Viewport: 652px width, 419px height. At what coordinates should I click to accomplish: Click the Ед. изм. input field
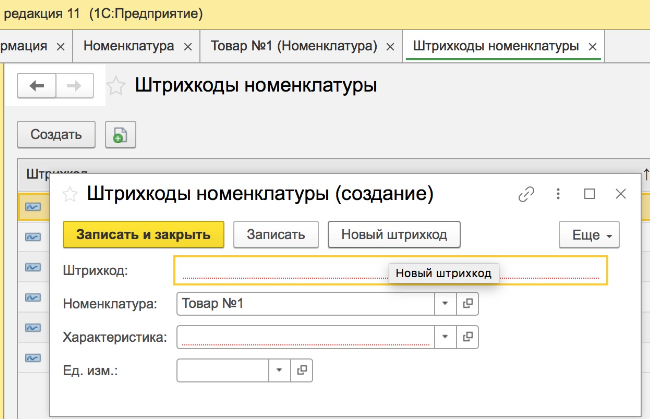(222, 370)
